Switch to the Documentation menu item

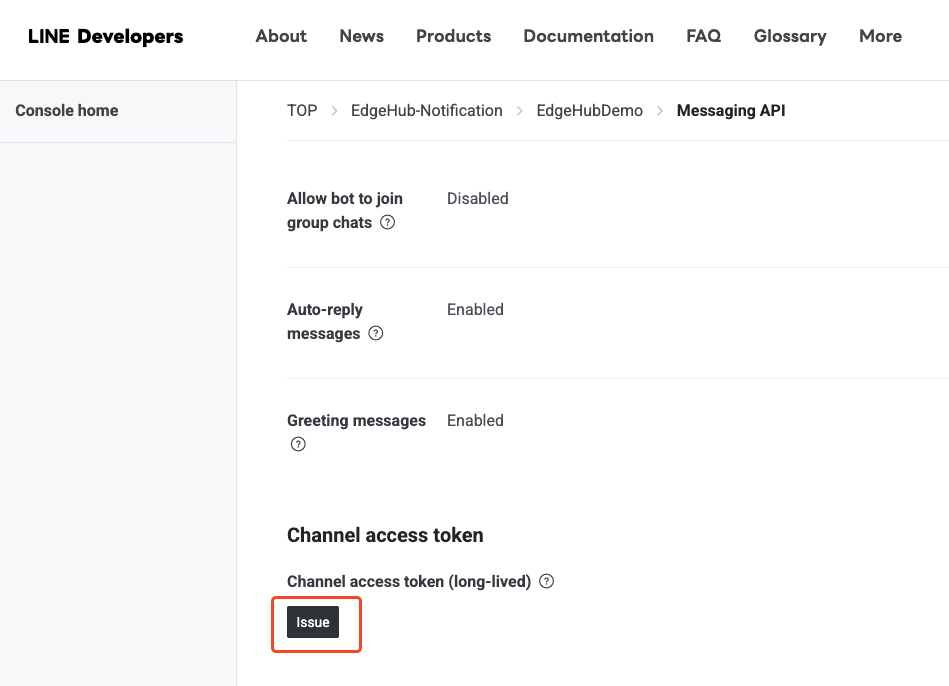[x=588, y=36]
